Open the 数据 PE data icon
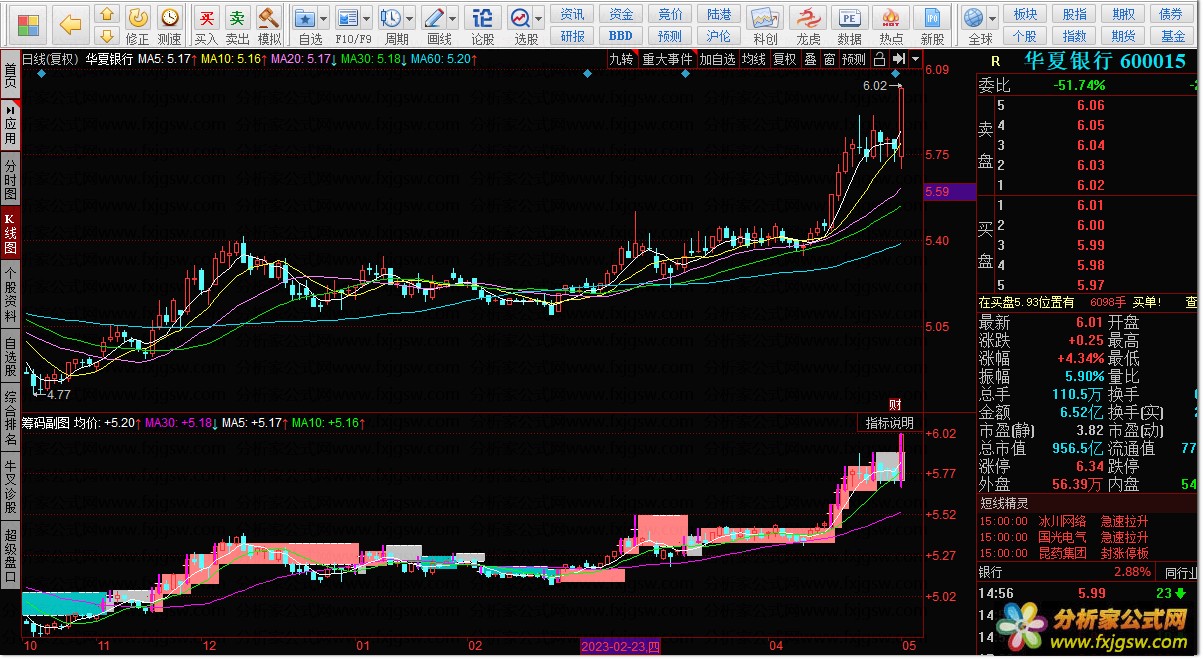Image resolution: width=1204 pixels, height=659 pixels. (850, 17)
